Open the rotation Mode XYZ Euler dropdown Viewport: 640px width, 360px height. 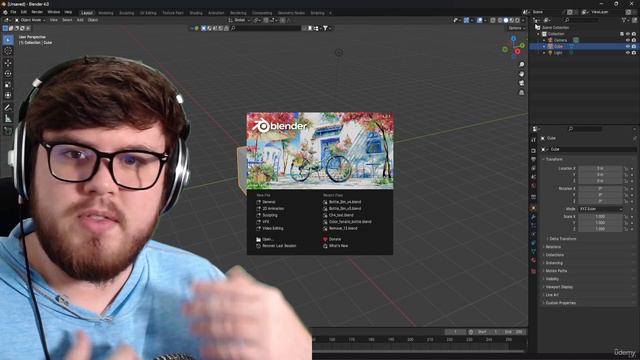600,209
